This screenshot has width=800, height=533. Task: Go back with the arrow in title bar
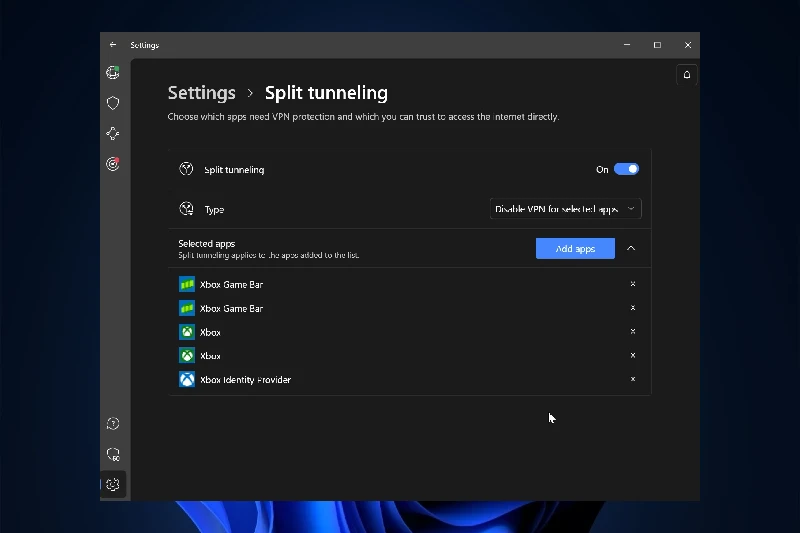[113, 45]
